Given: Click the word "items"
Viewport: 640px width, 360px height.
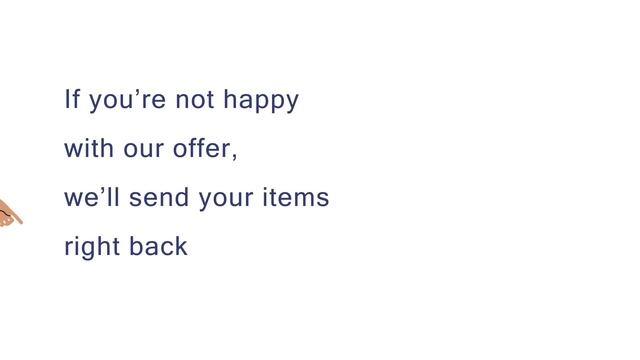Looking at the screenshot, I should (296, 197).
